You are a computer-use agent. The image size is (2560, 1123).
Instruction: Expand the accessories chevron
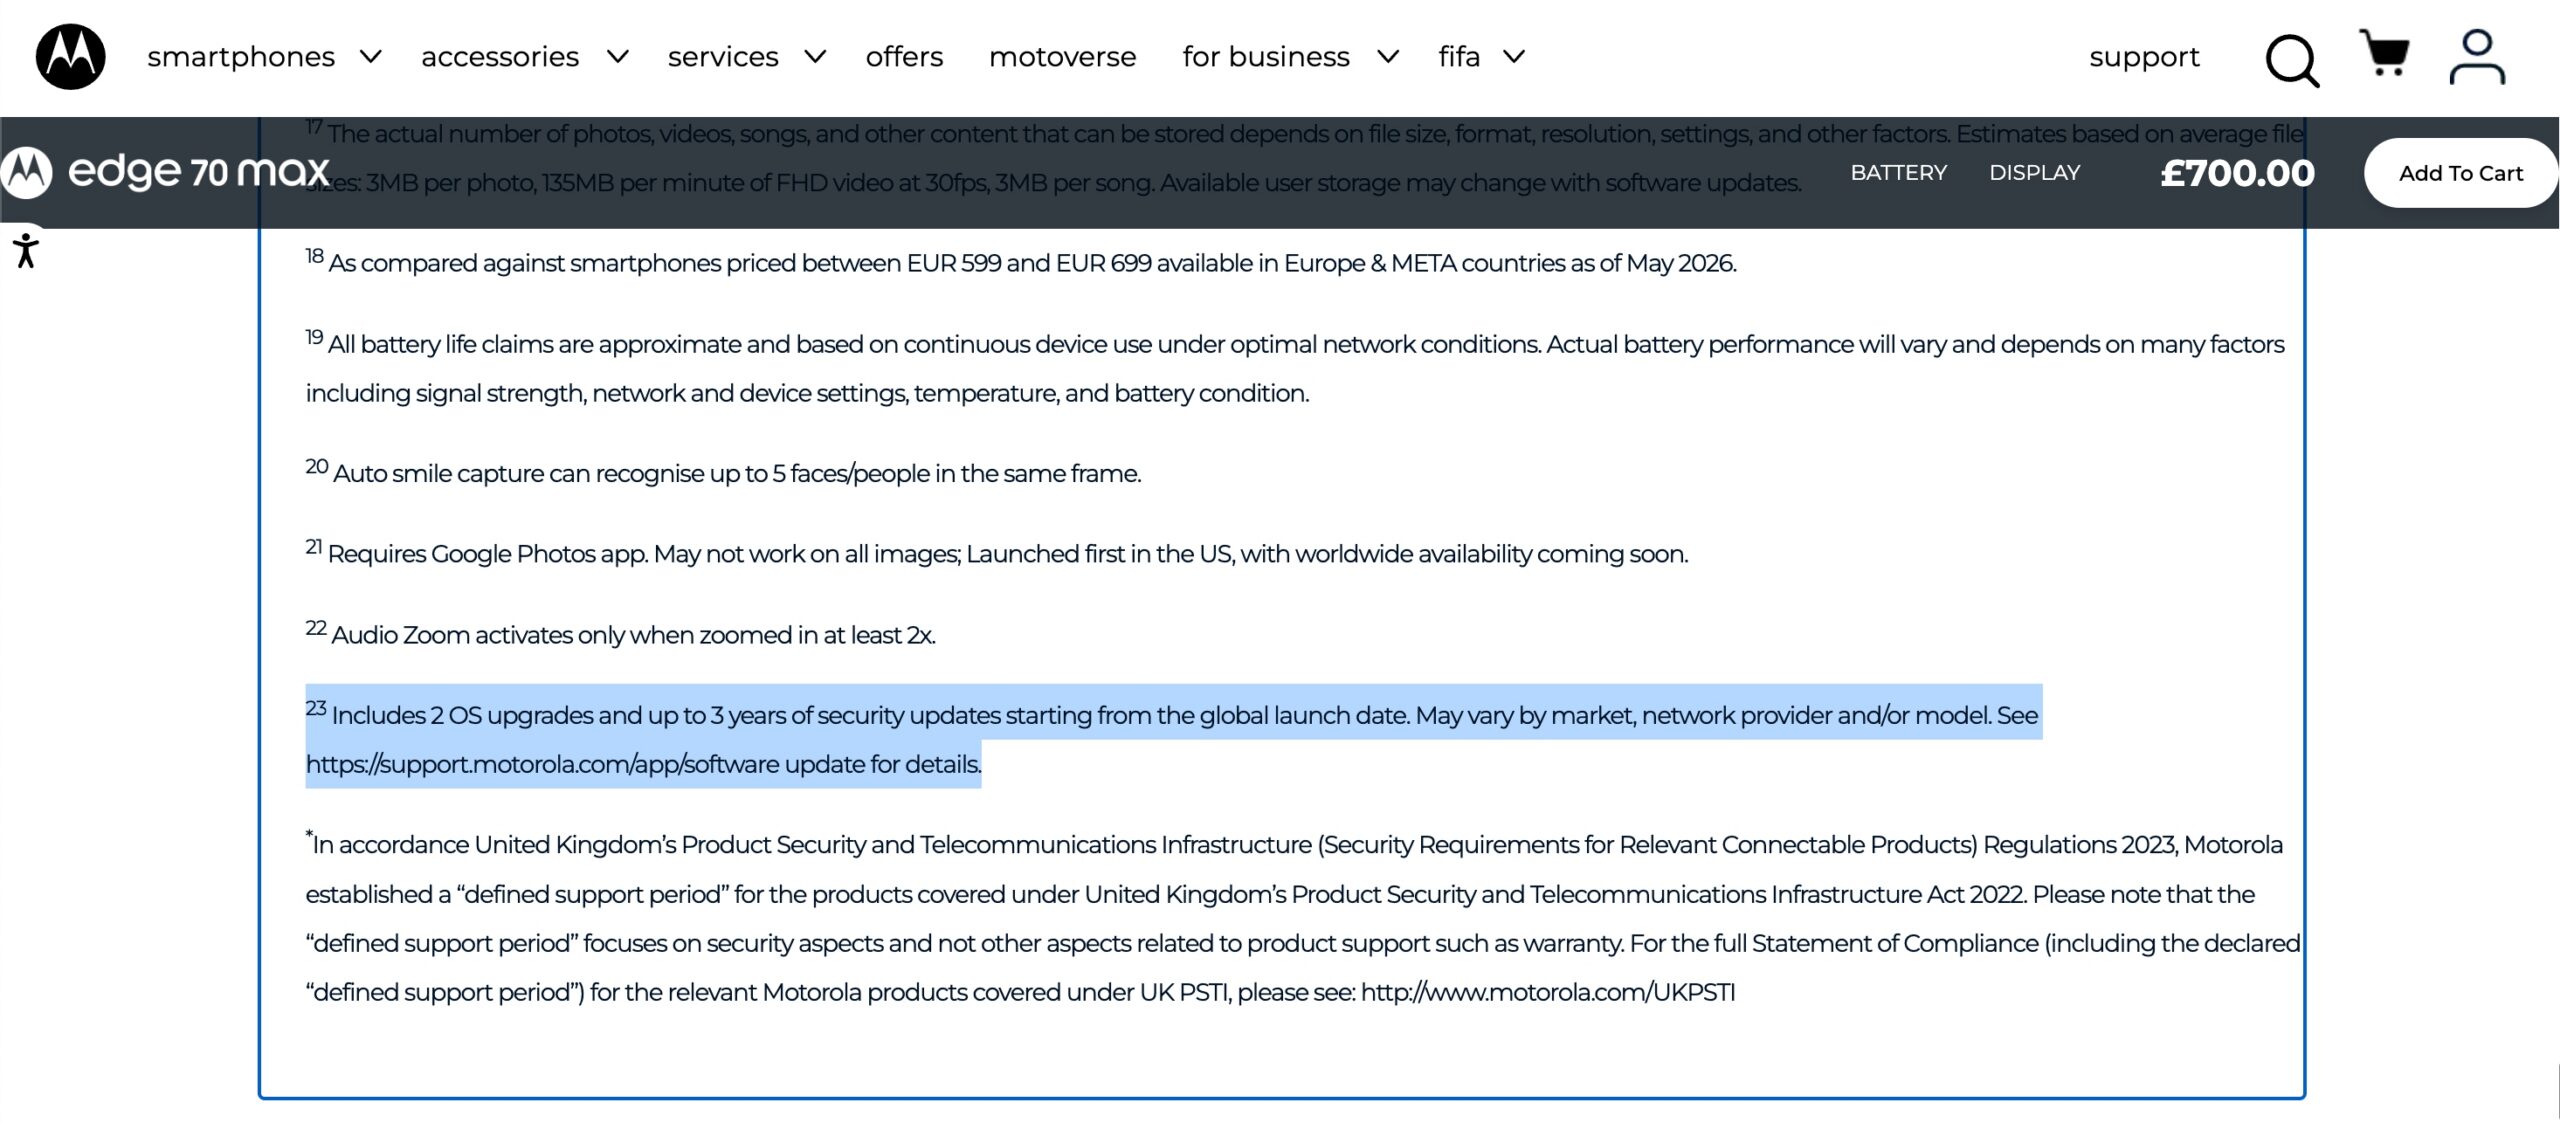618,57
